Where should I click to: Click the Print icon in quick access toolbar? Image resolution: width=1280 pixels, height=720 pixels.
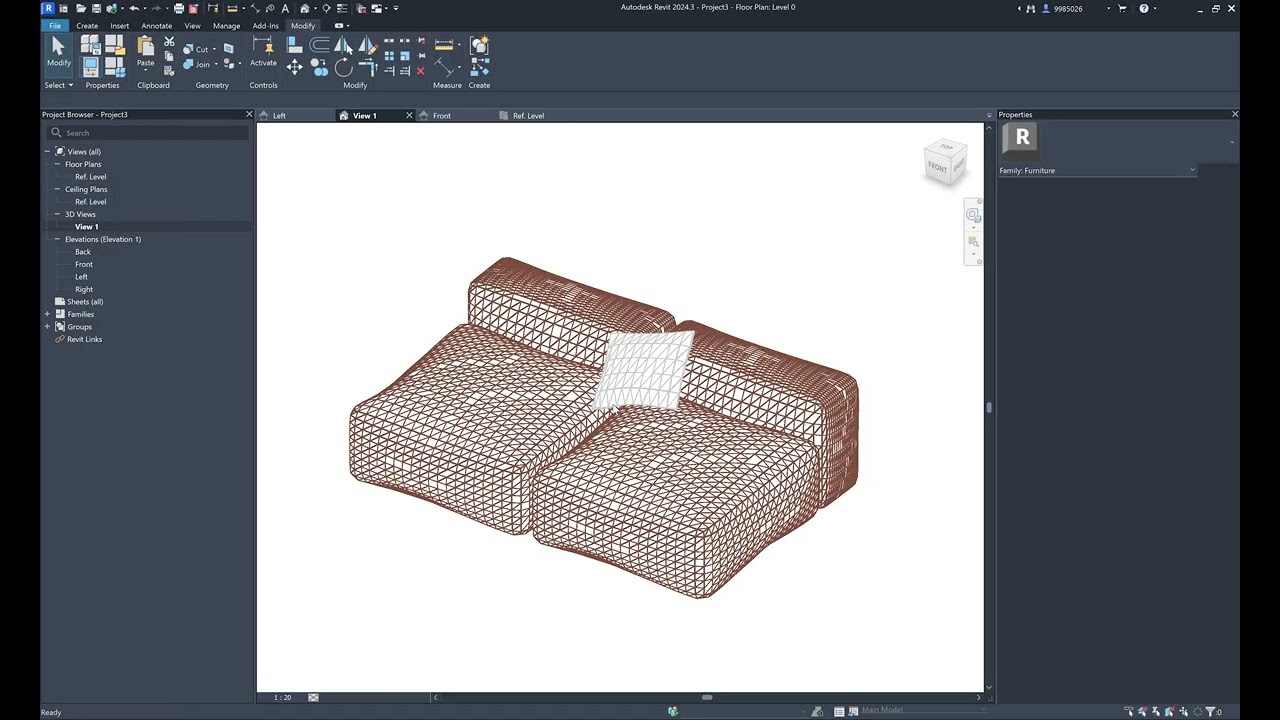pyautogui.click(x=178, y=8)
